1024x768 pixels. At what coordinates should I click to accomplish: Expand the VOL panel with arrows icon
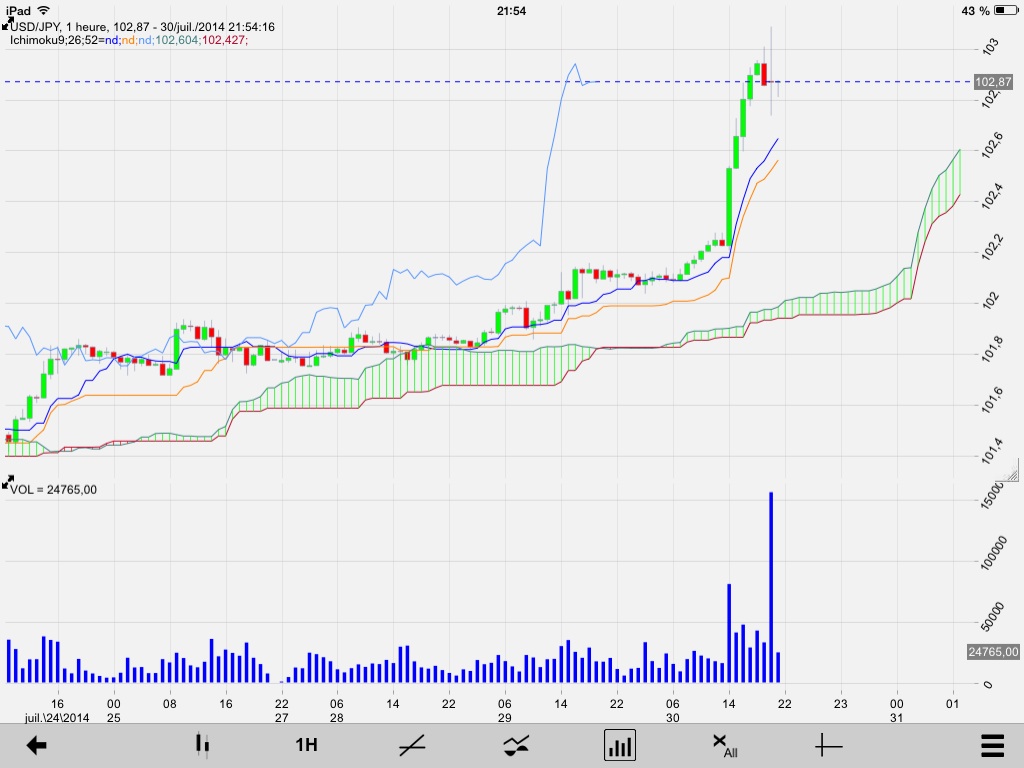pyautogui.click(x=7, y=483)
